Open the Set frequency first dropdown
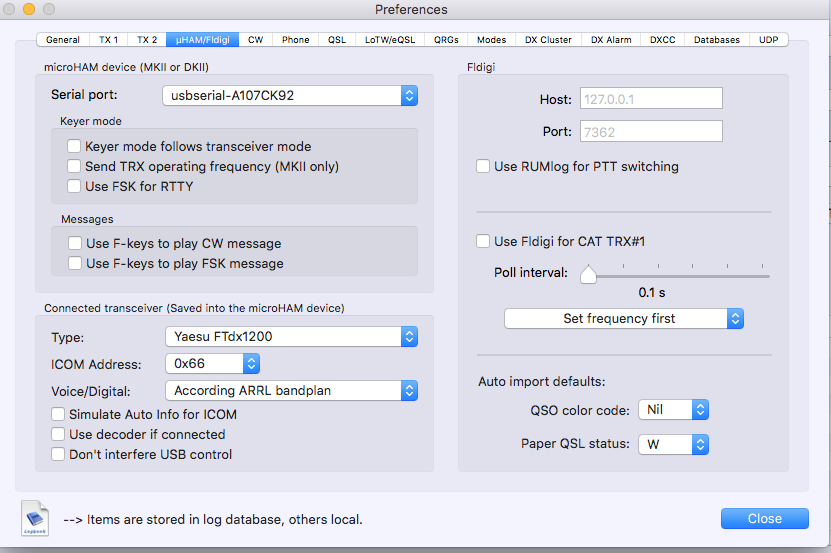The width and height of the screenshot is (831, 553). 624,319
